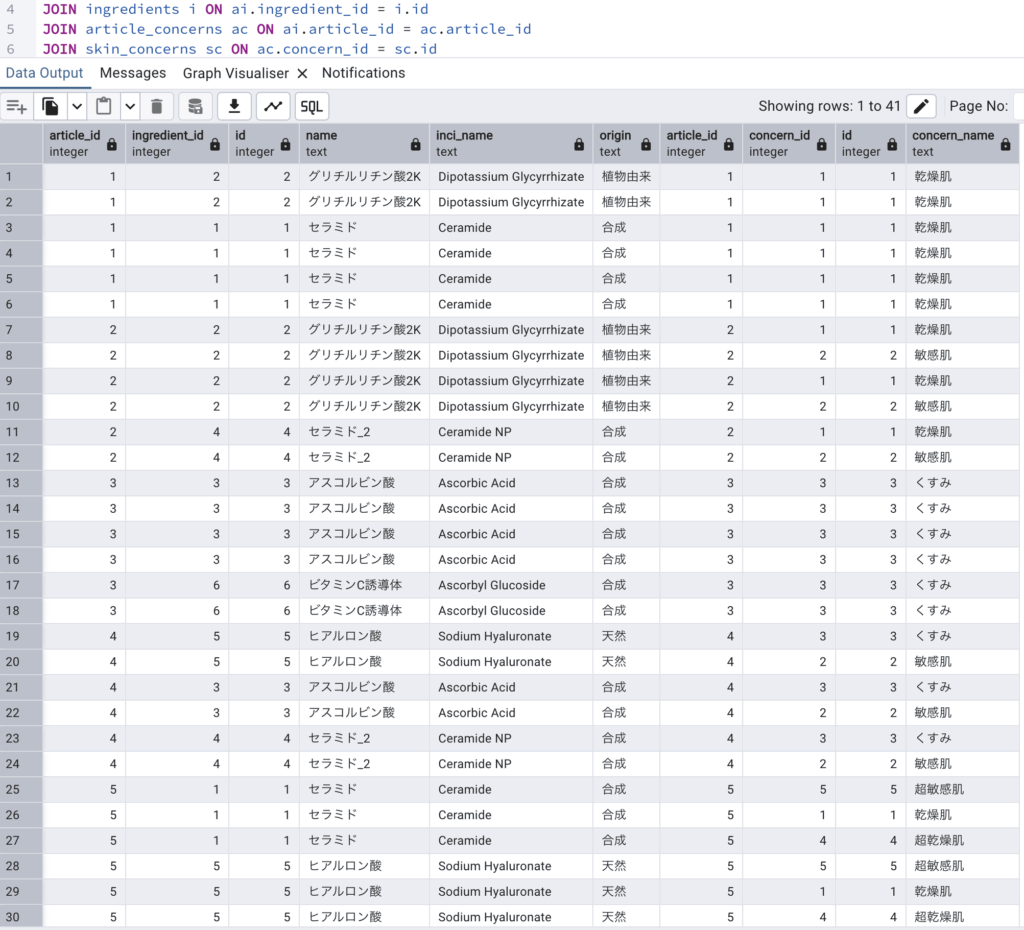Viewport: 1024px width, 930px height.
Task: Click Ceramide cell in row 3
Action: tap(511, 227)
